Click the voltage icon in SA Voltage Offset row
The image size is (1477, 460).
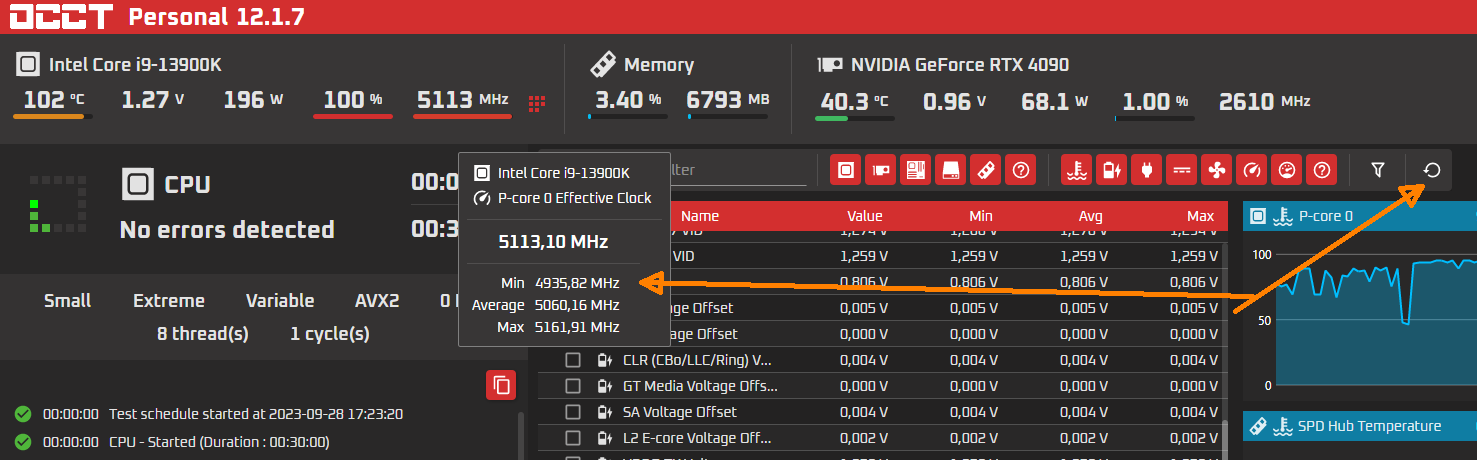pos(604,412)
